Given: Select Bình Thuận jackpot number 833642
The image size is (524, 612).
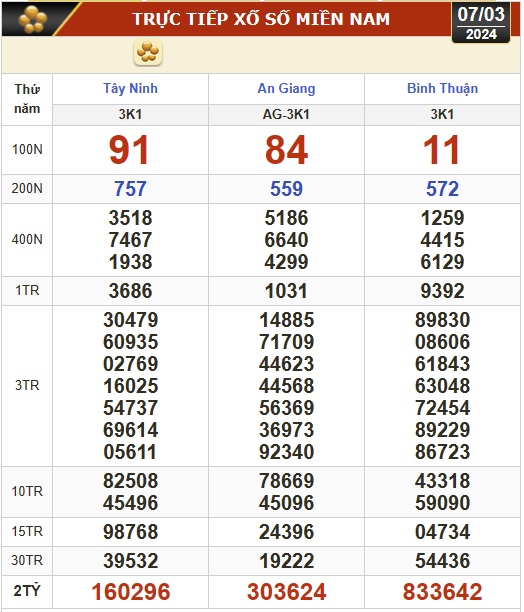Looking at the screenshot, I should [x=442, y=592].
